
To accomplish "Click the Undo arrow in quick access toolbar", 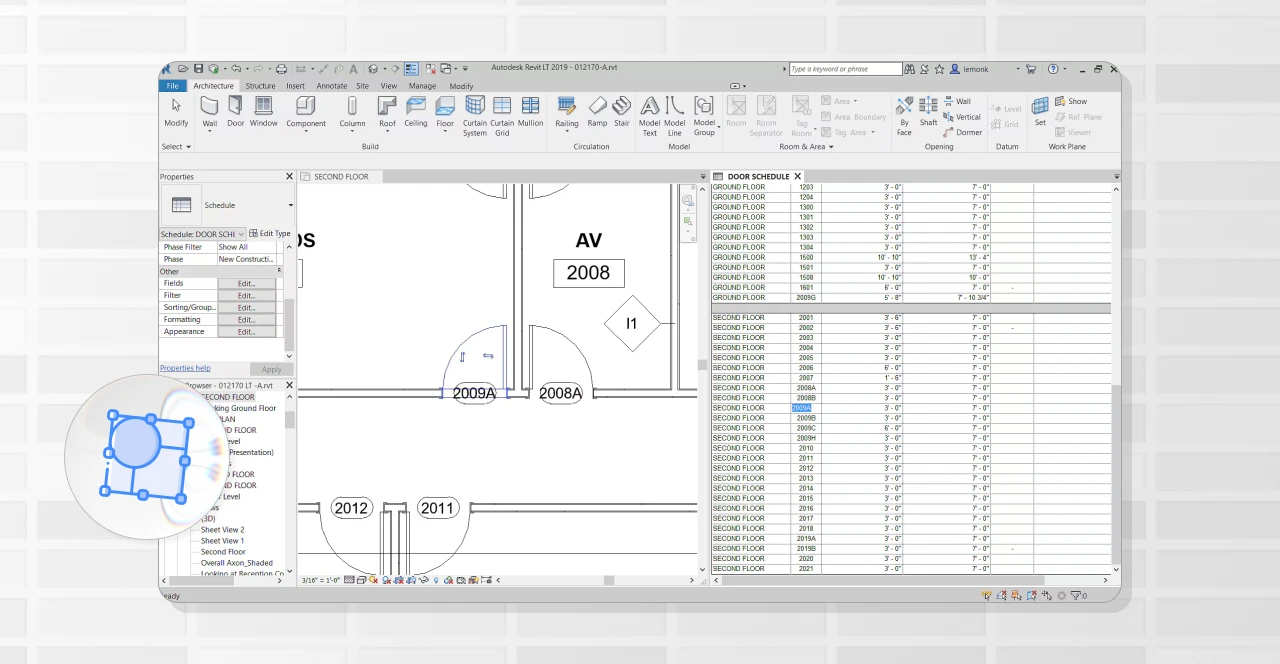I will pos(235,69).
